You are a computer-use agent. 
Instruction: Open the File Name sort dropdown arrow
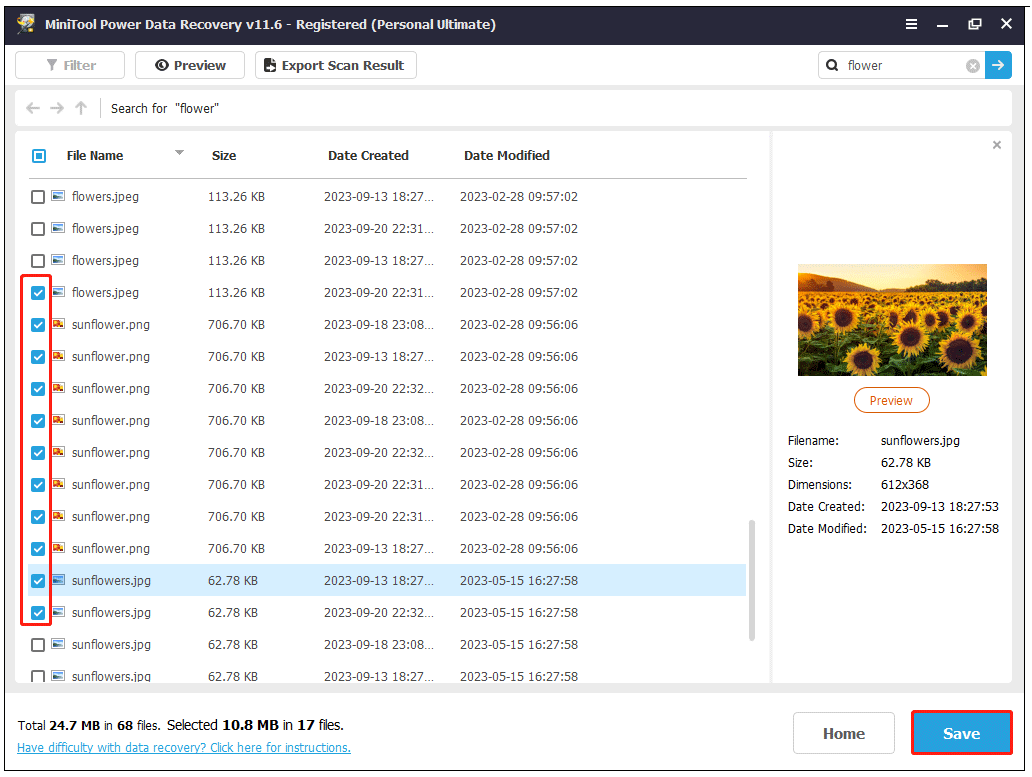click(x=179, y=153)
